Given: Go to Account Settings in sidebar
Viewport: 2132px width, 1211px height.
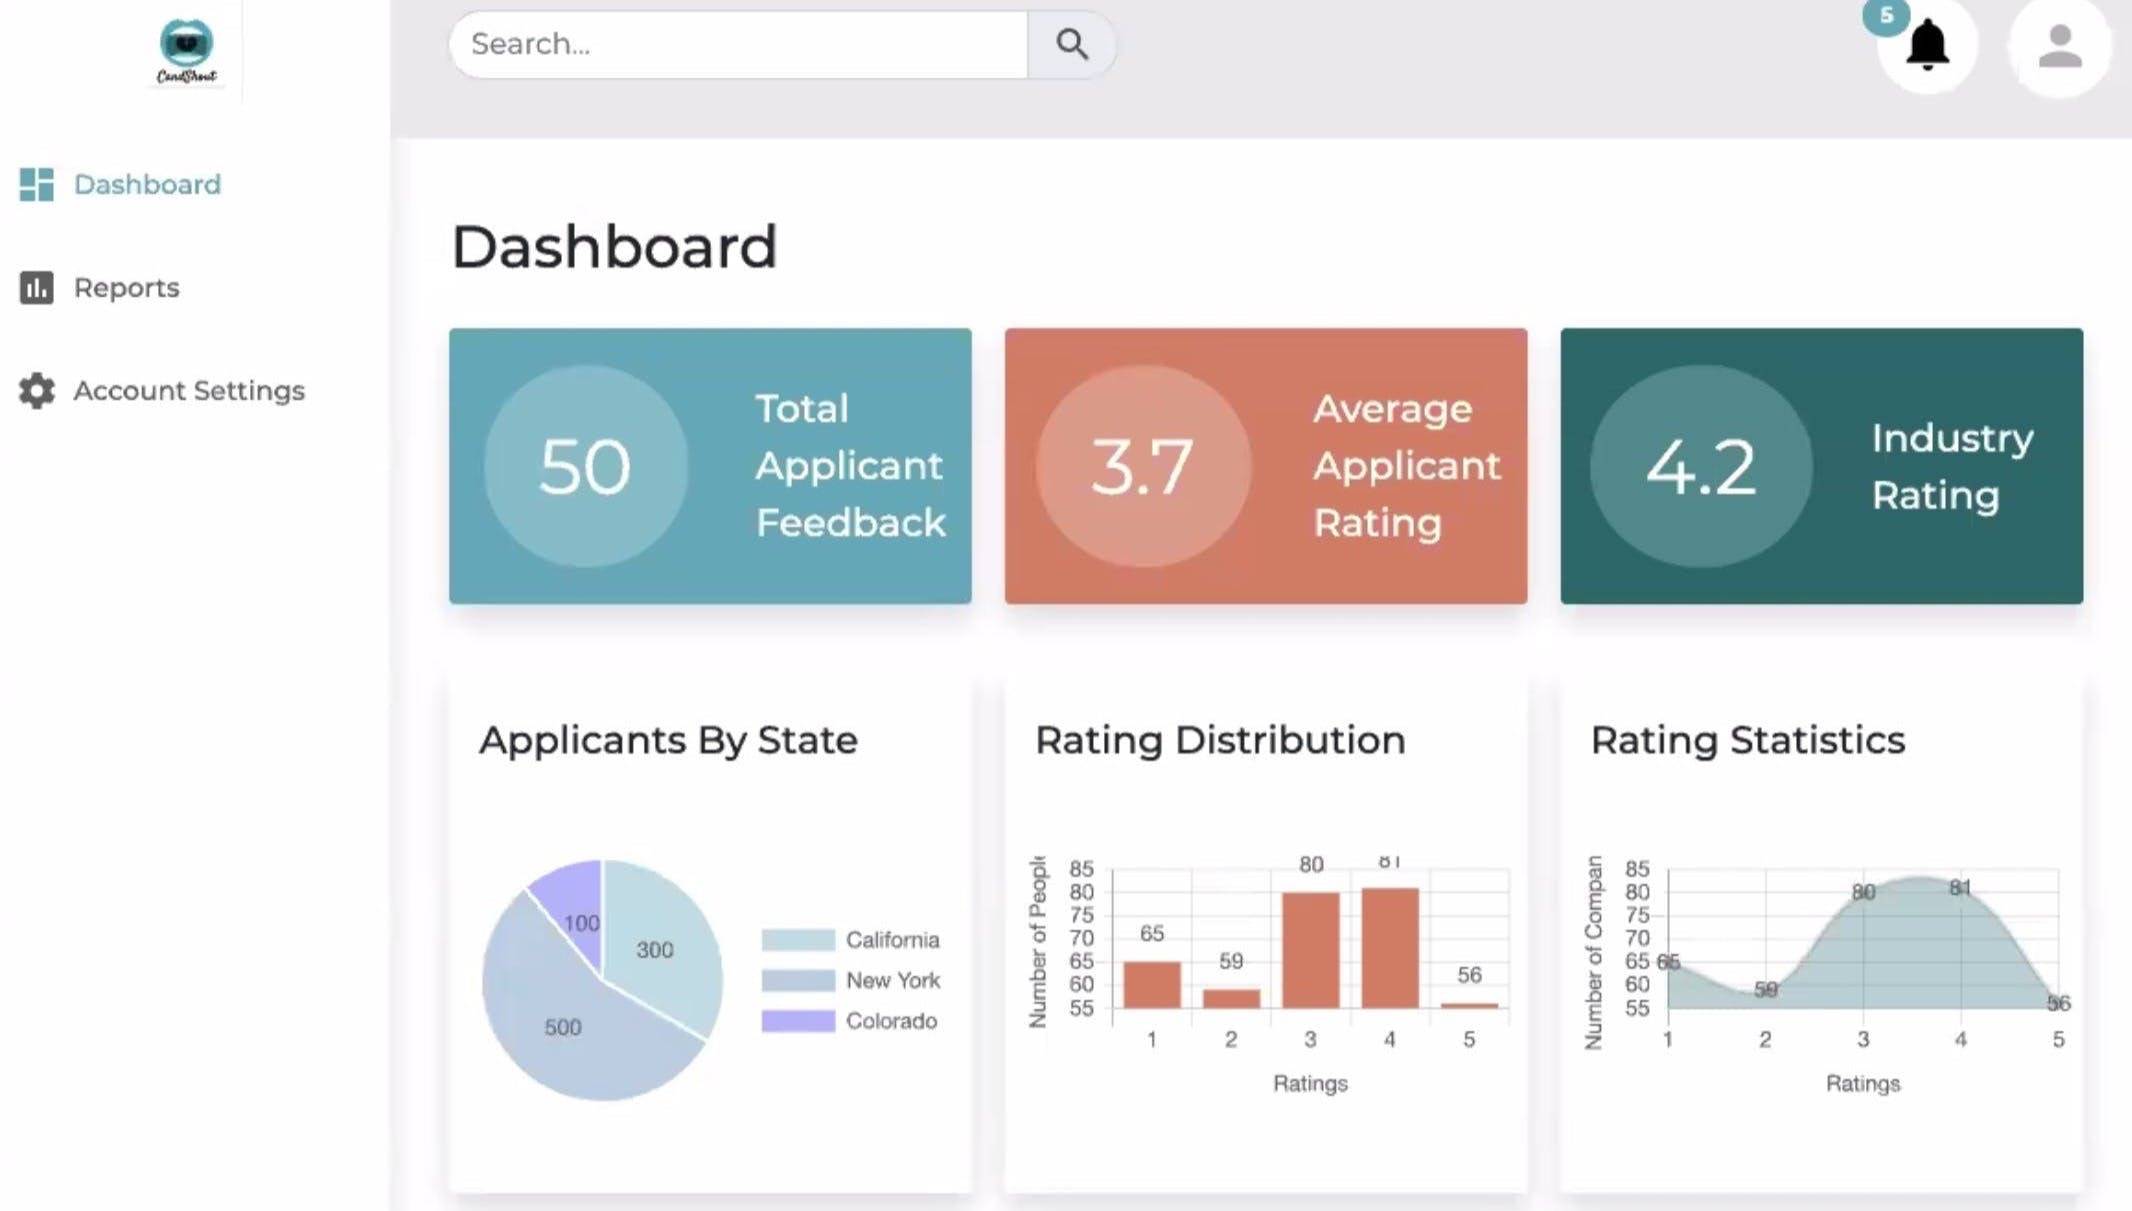Looking at the screenshot, I should [189, 391].
